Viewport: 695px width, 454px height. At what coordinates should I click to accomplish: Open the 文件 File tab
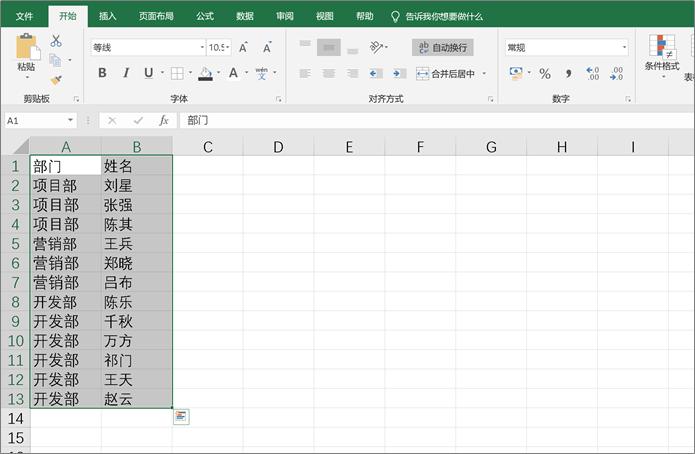[x=24, y=16]
